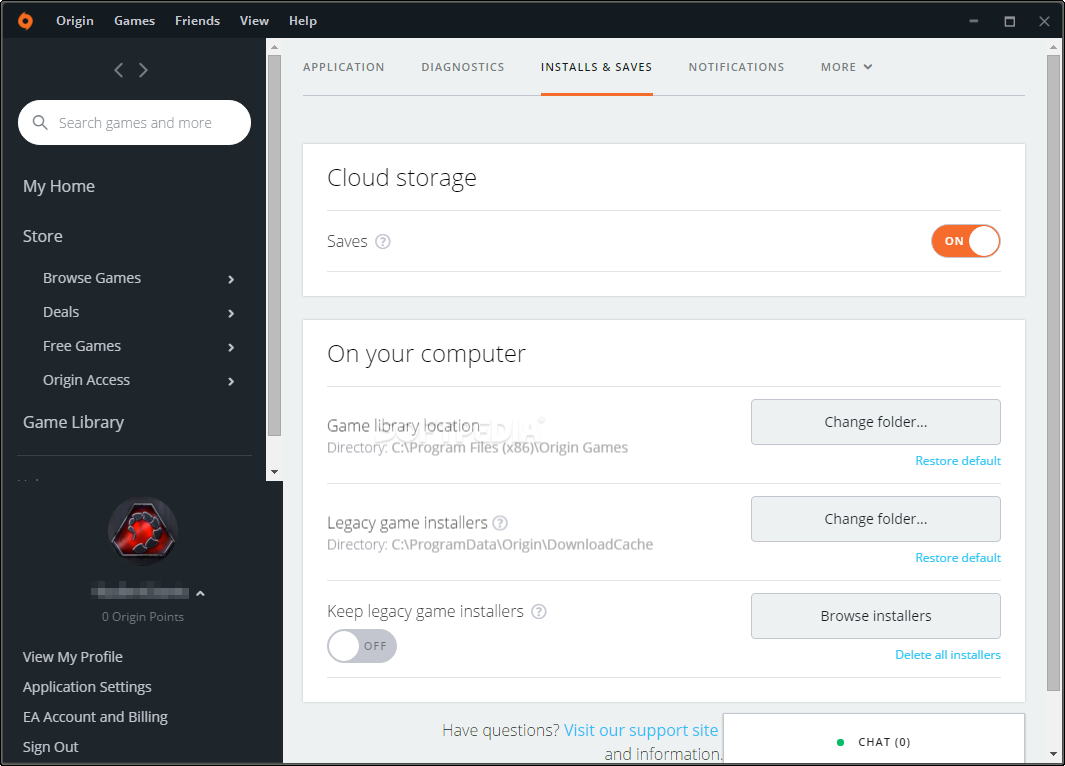Expand the Browse Games submenu
The width and height of the screenshot is (1065, 766).
231,279
